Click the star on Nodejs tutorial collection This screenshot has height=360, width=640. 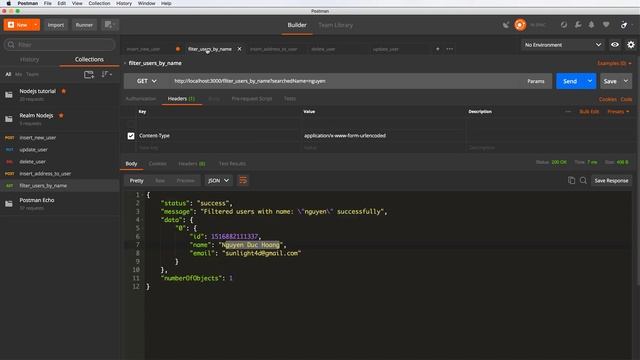coord(64,91)
